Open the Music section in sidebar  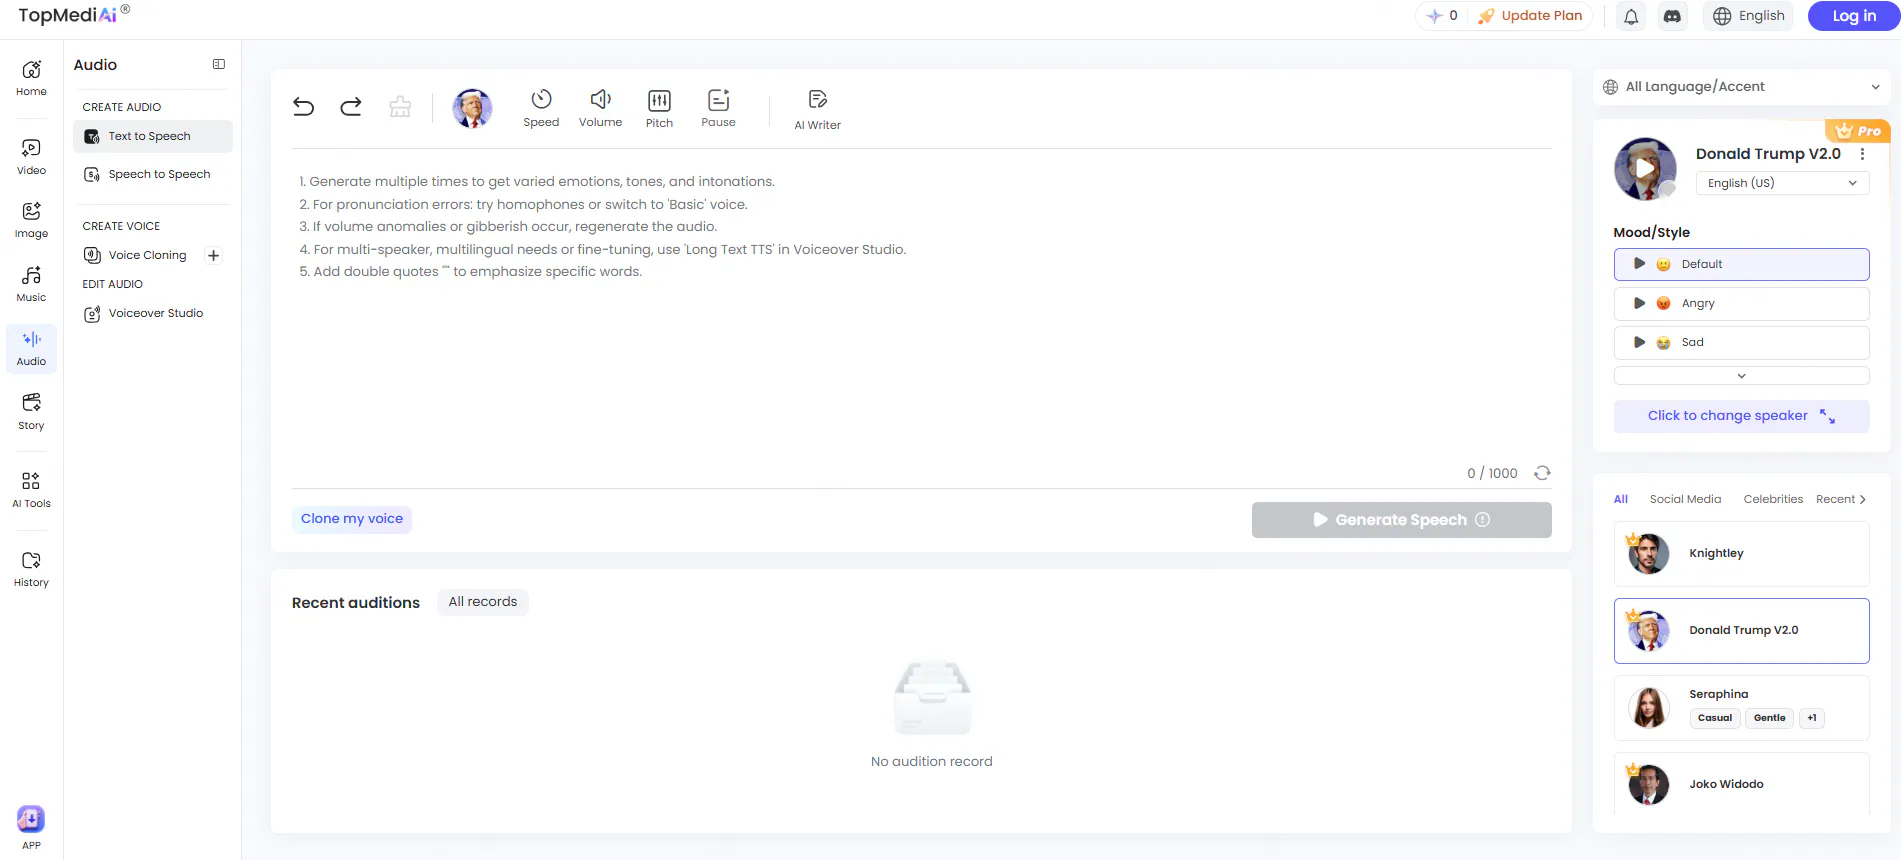point(31,284)
